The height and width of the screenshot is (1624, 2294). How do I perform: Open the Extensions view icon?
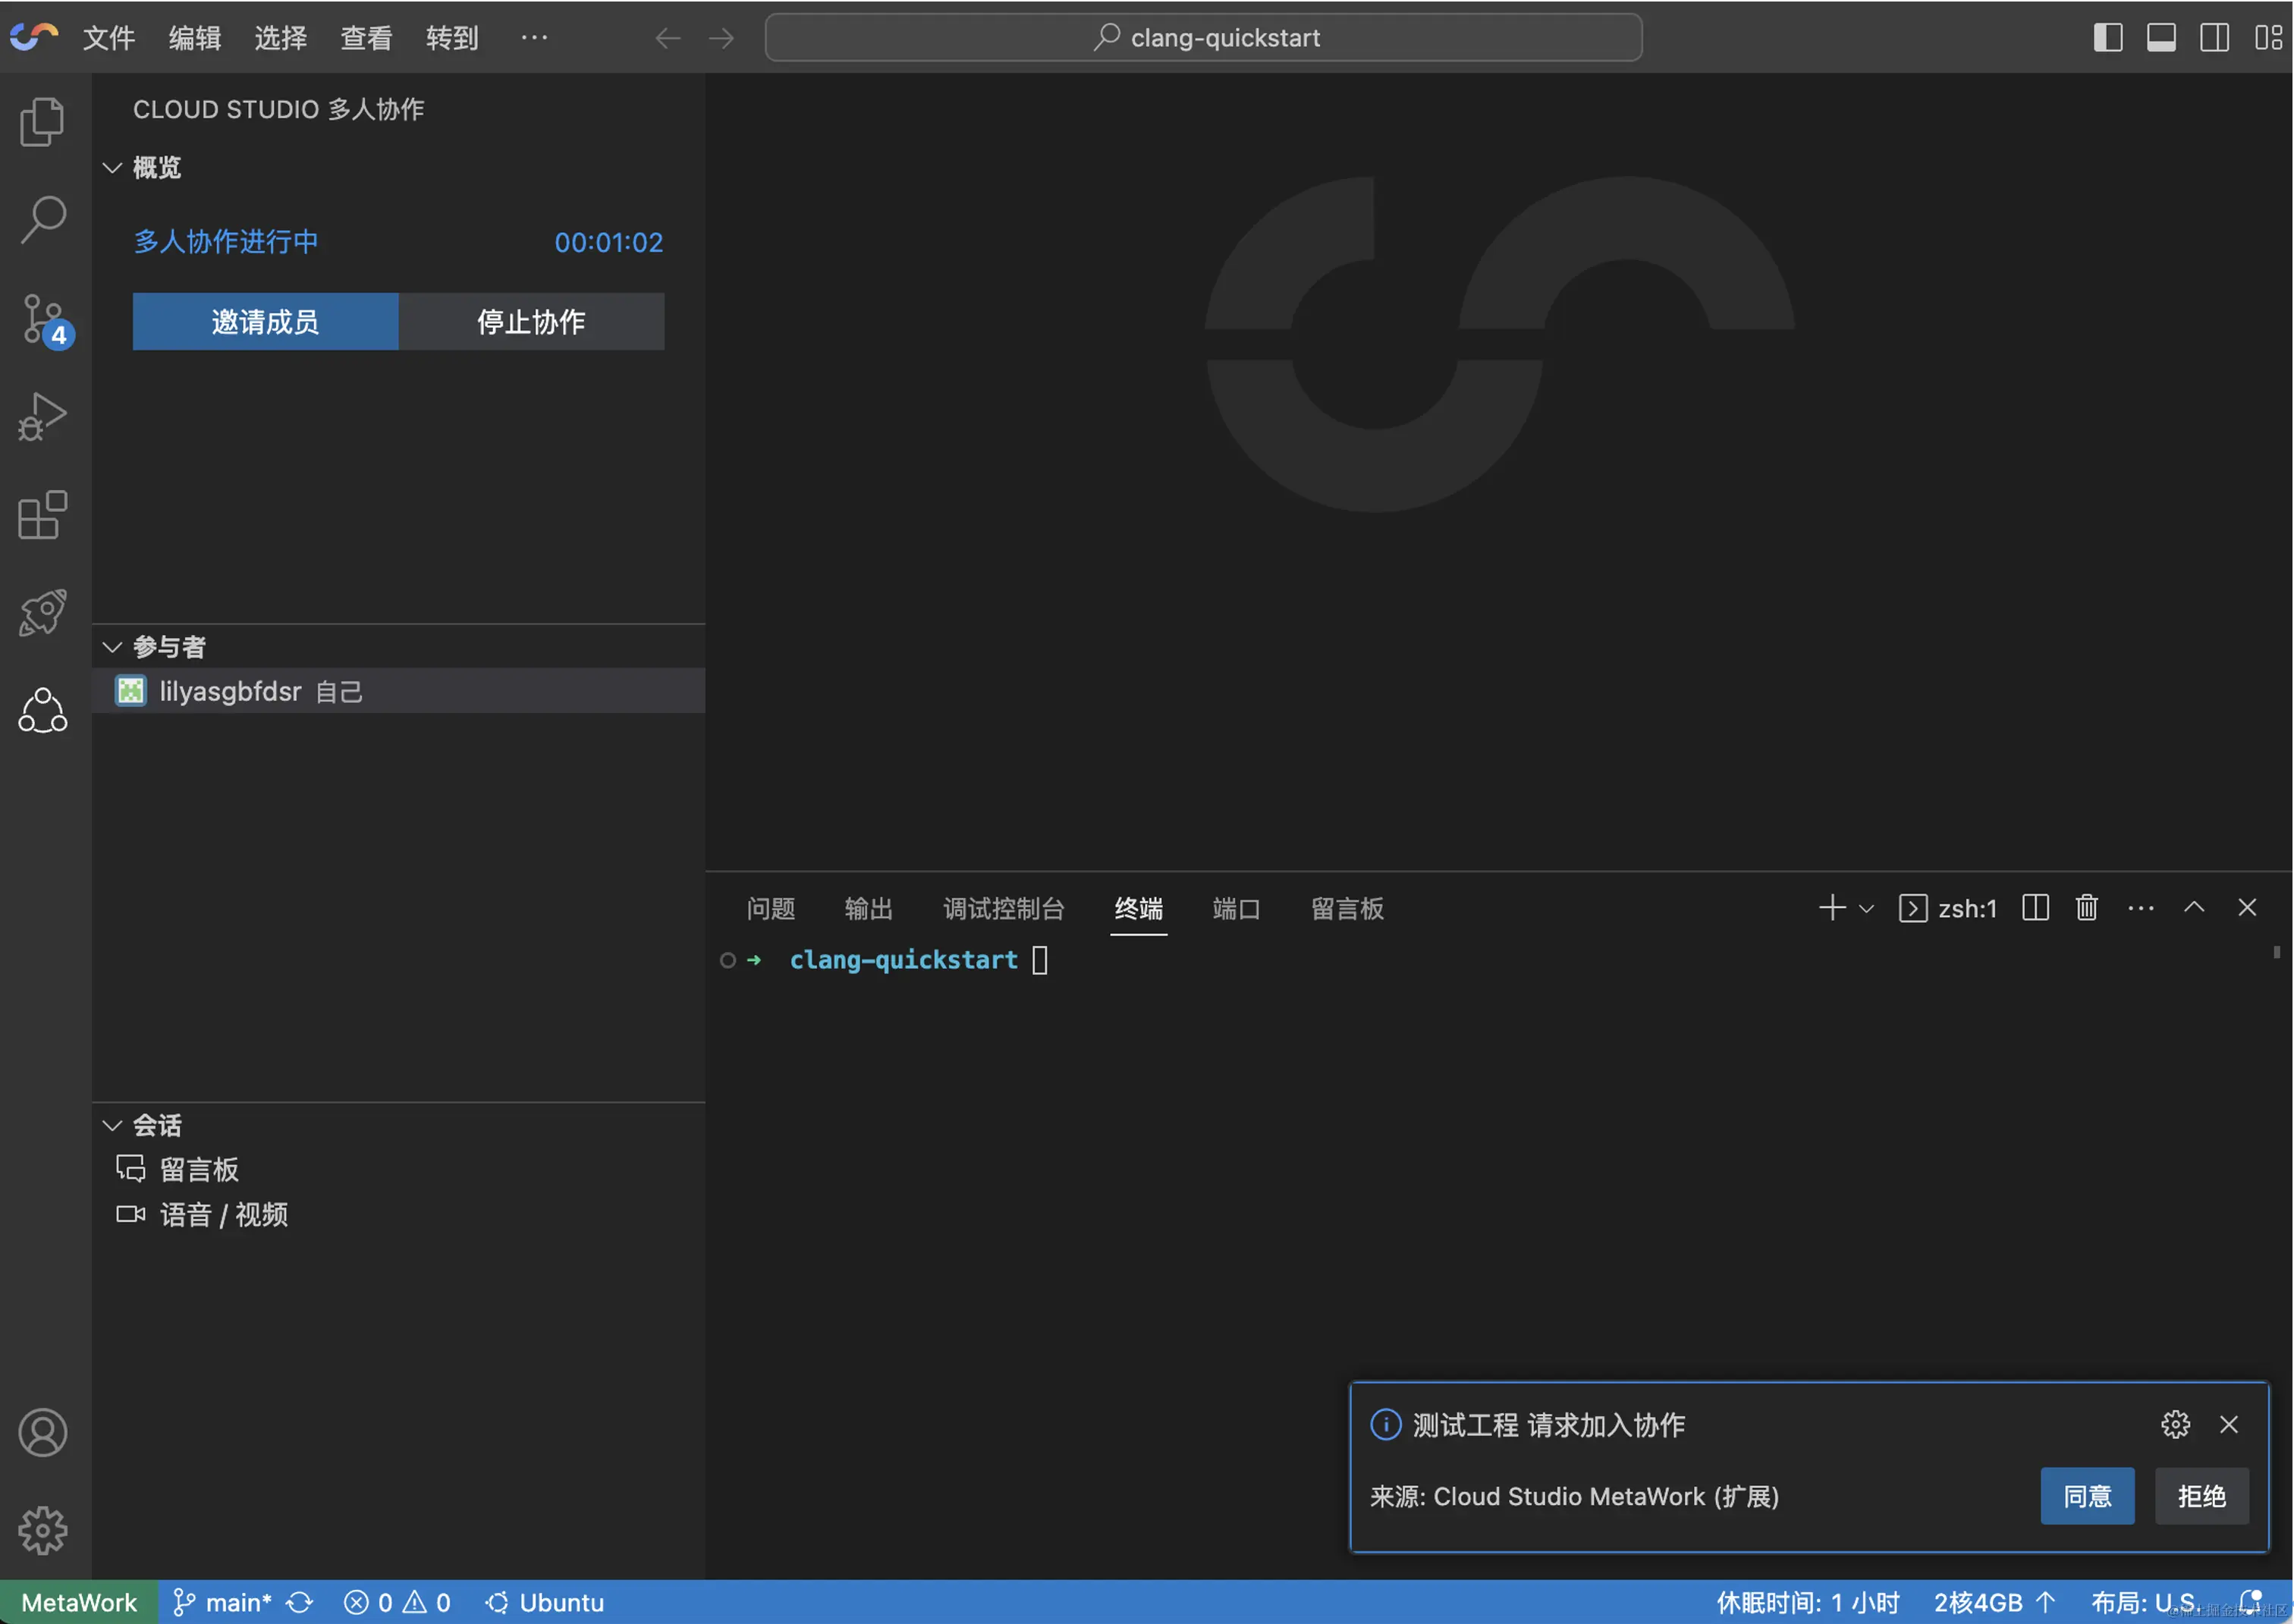tap(42, 514)
